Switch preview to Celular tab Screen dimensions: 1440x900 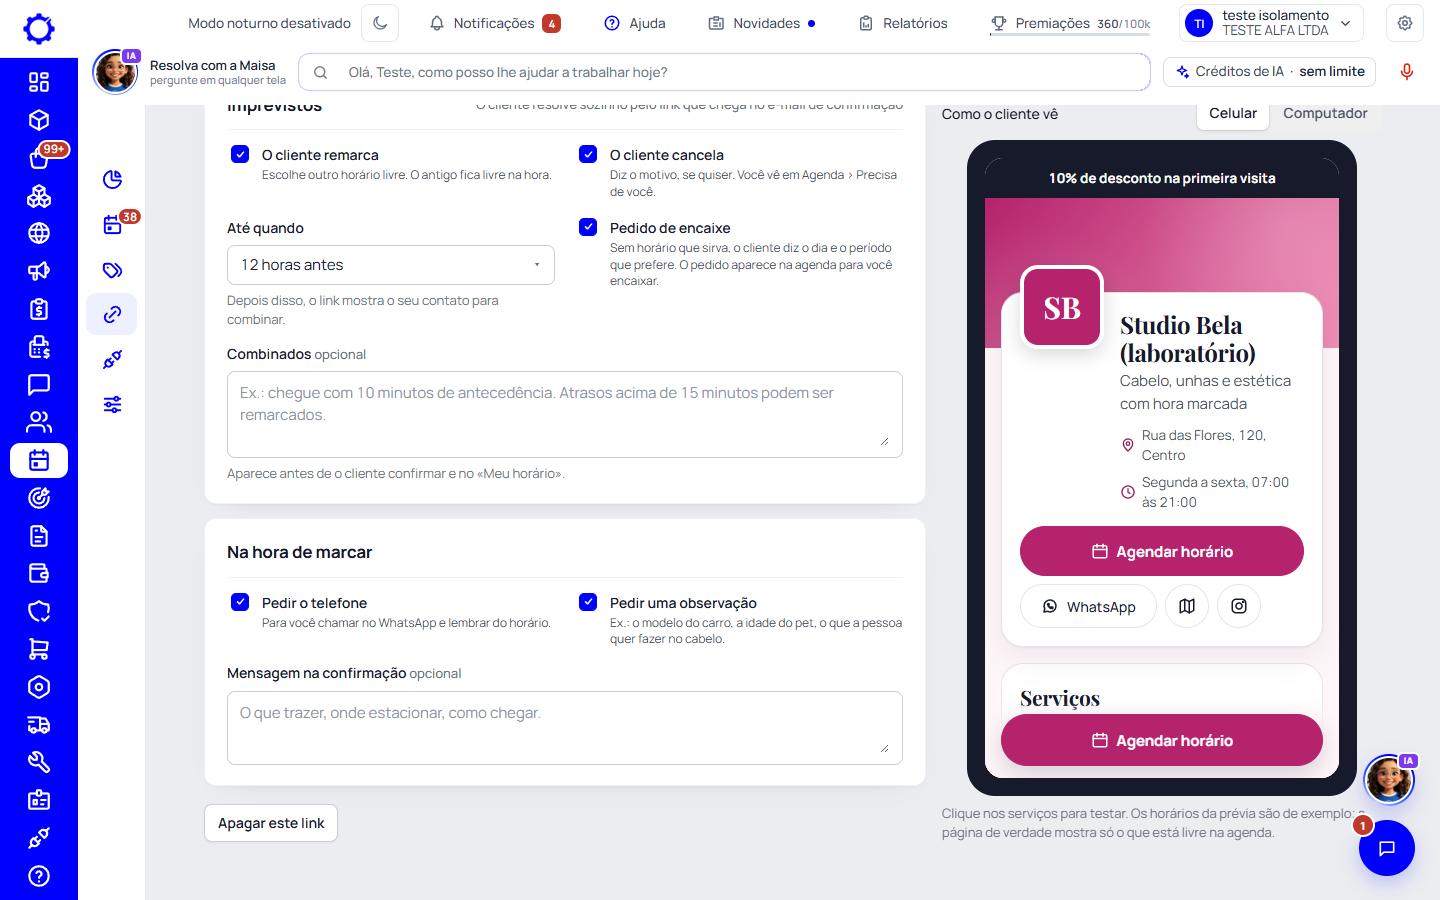point(1233,114)
